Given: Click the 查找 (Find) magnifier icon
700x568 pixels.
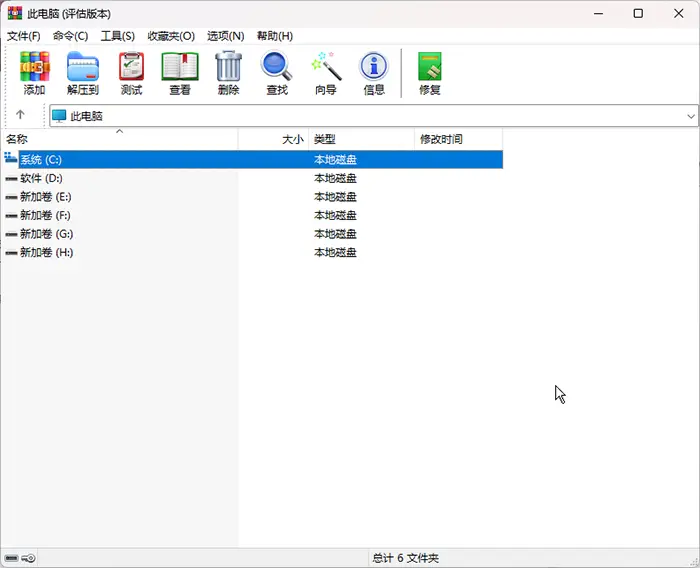Looking at the screenshot, I should coord(277,66).
